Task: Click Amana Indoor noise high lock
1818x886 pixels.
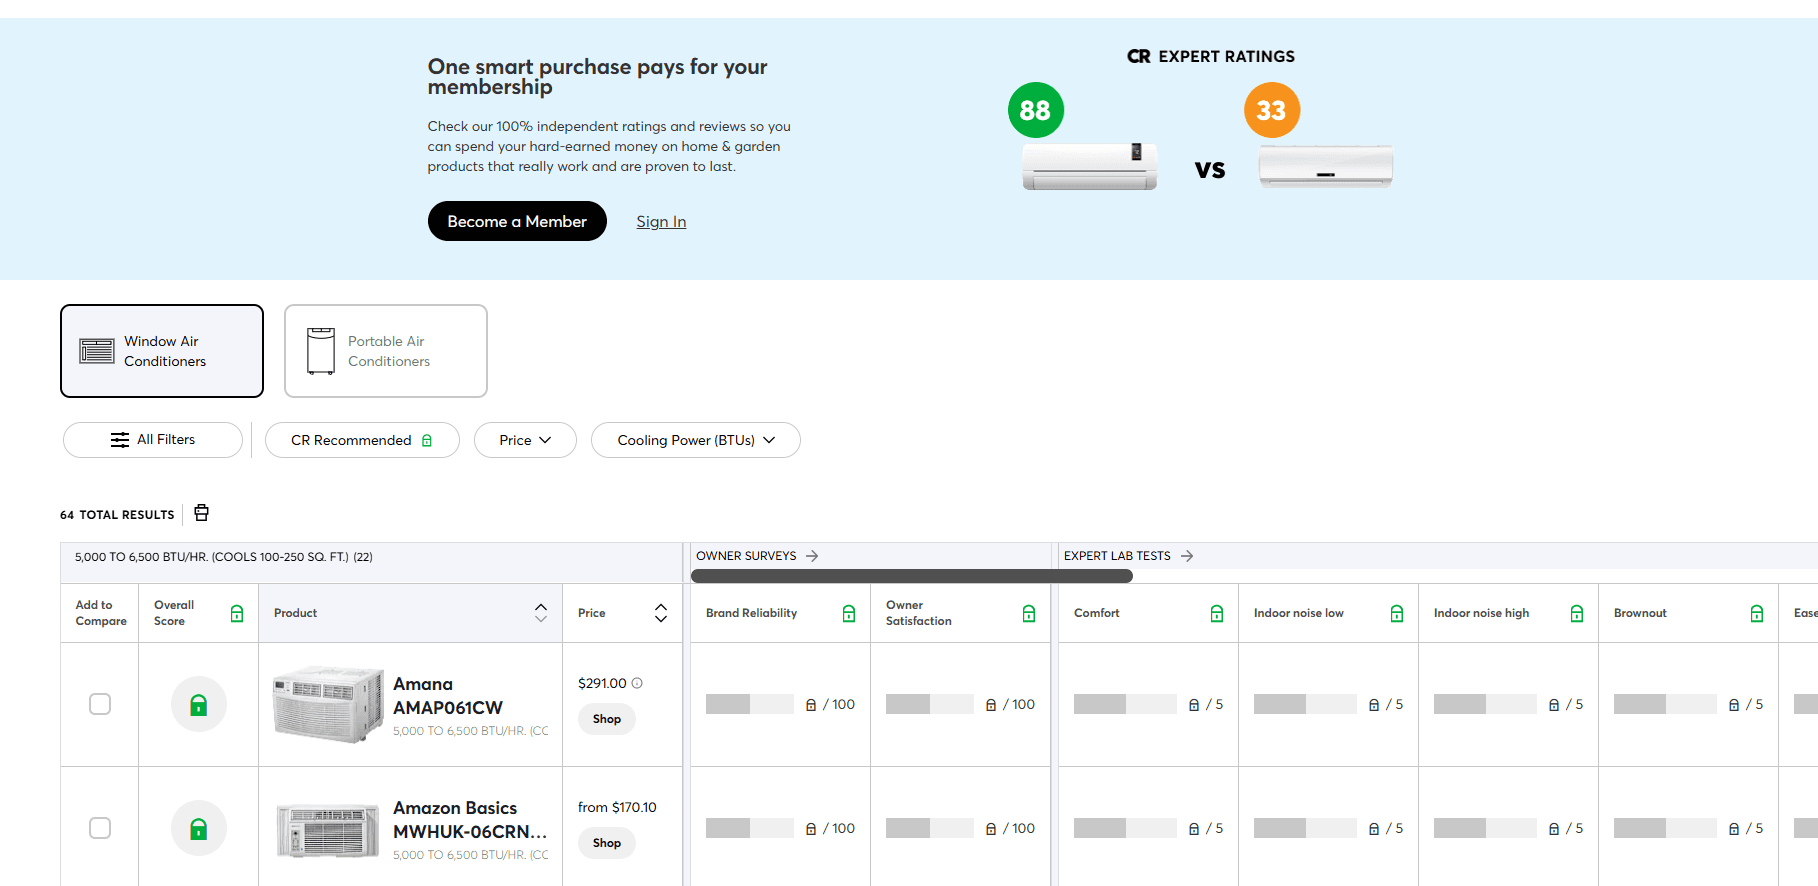Action: pyautogui.click(x=1554, y=705)
